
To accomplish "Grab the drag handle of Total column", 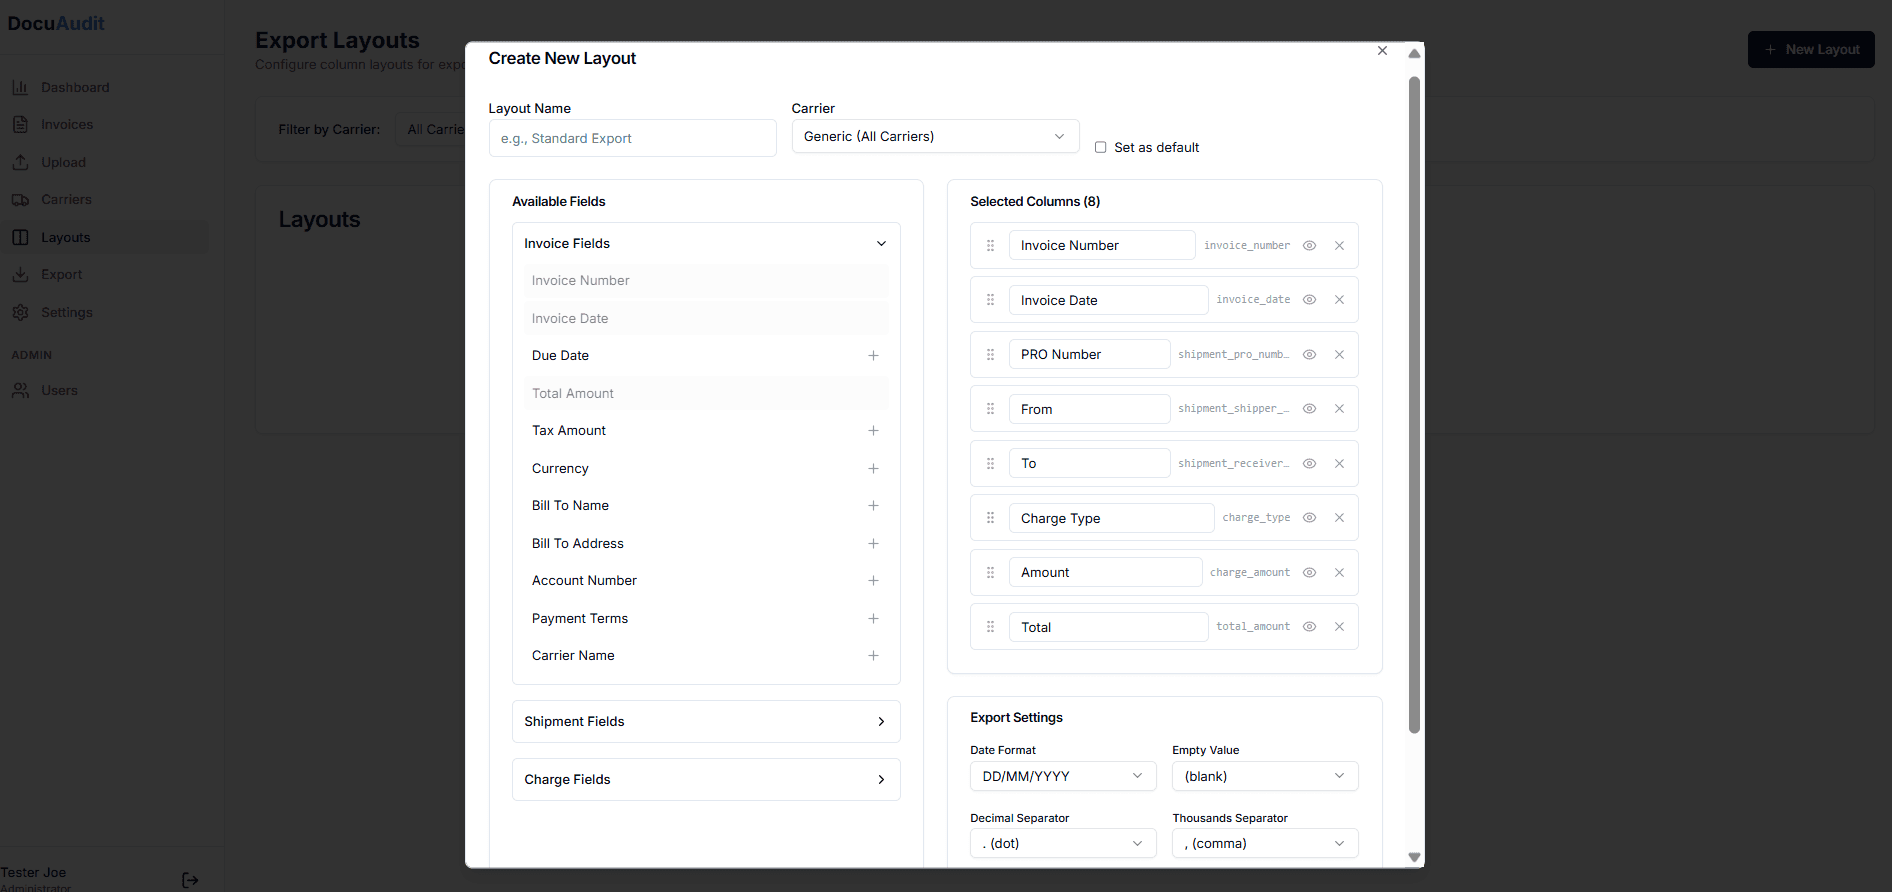I will pyautogui.click(x=991, y=627).
